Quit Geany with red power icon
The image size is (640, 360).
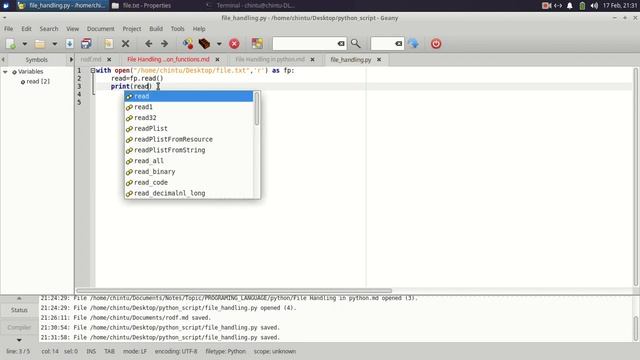[436, 44]
